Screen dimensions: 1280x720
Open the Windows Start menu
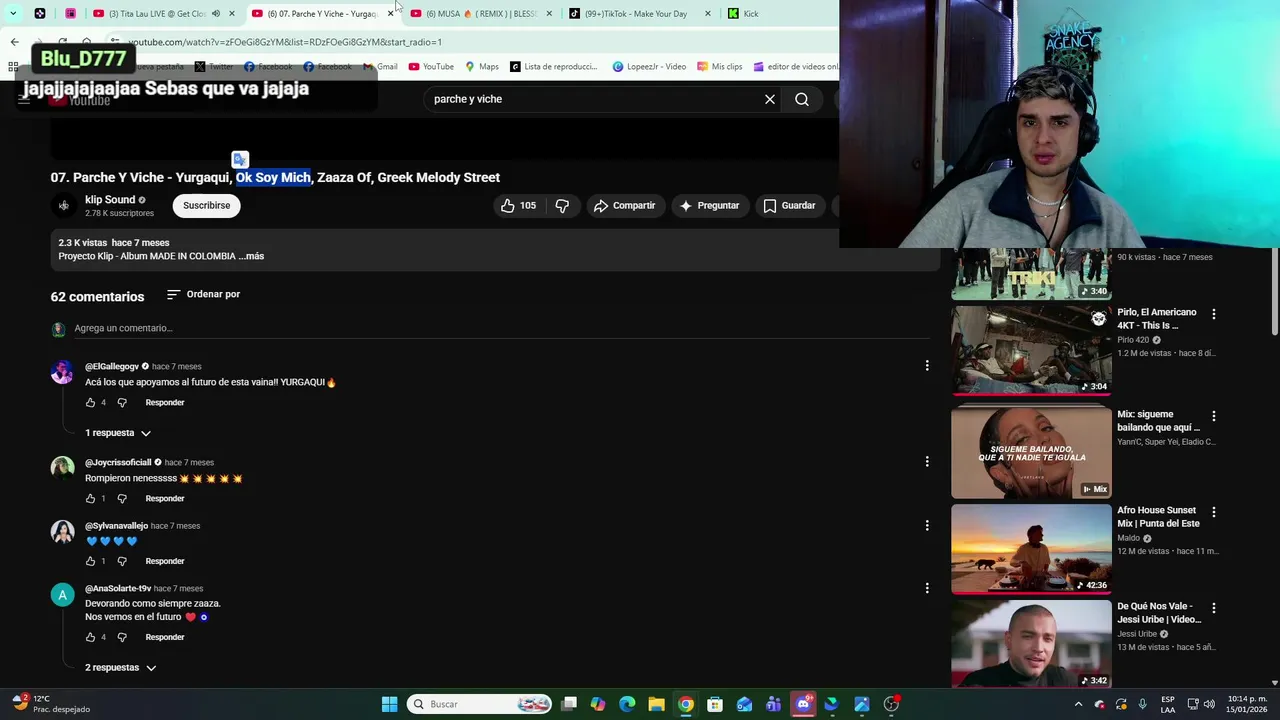pos(389,704)
